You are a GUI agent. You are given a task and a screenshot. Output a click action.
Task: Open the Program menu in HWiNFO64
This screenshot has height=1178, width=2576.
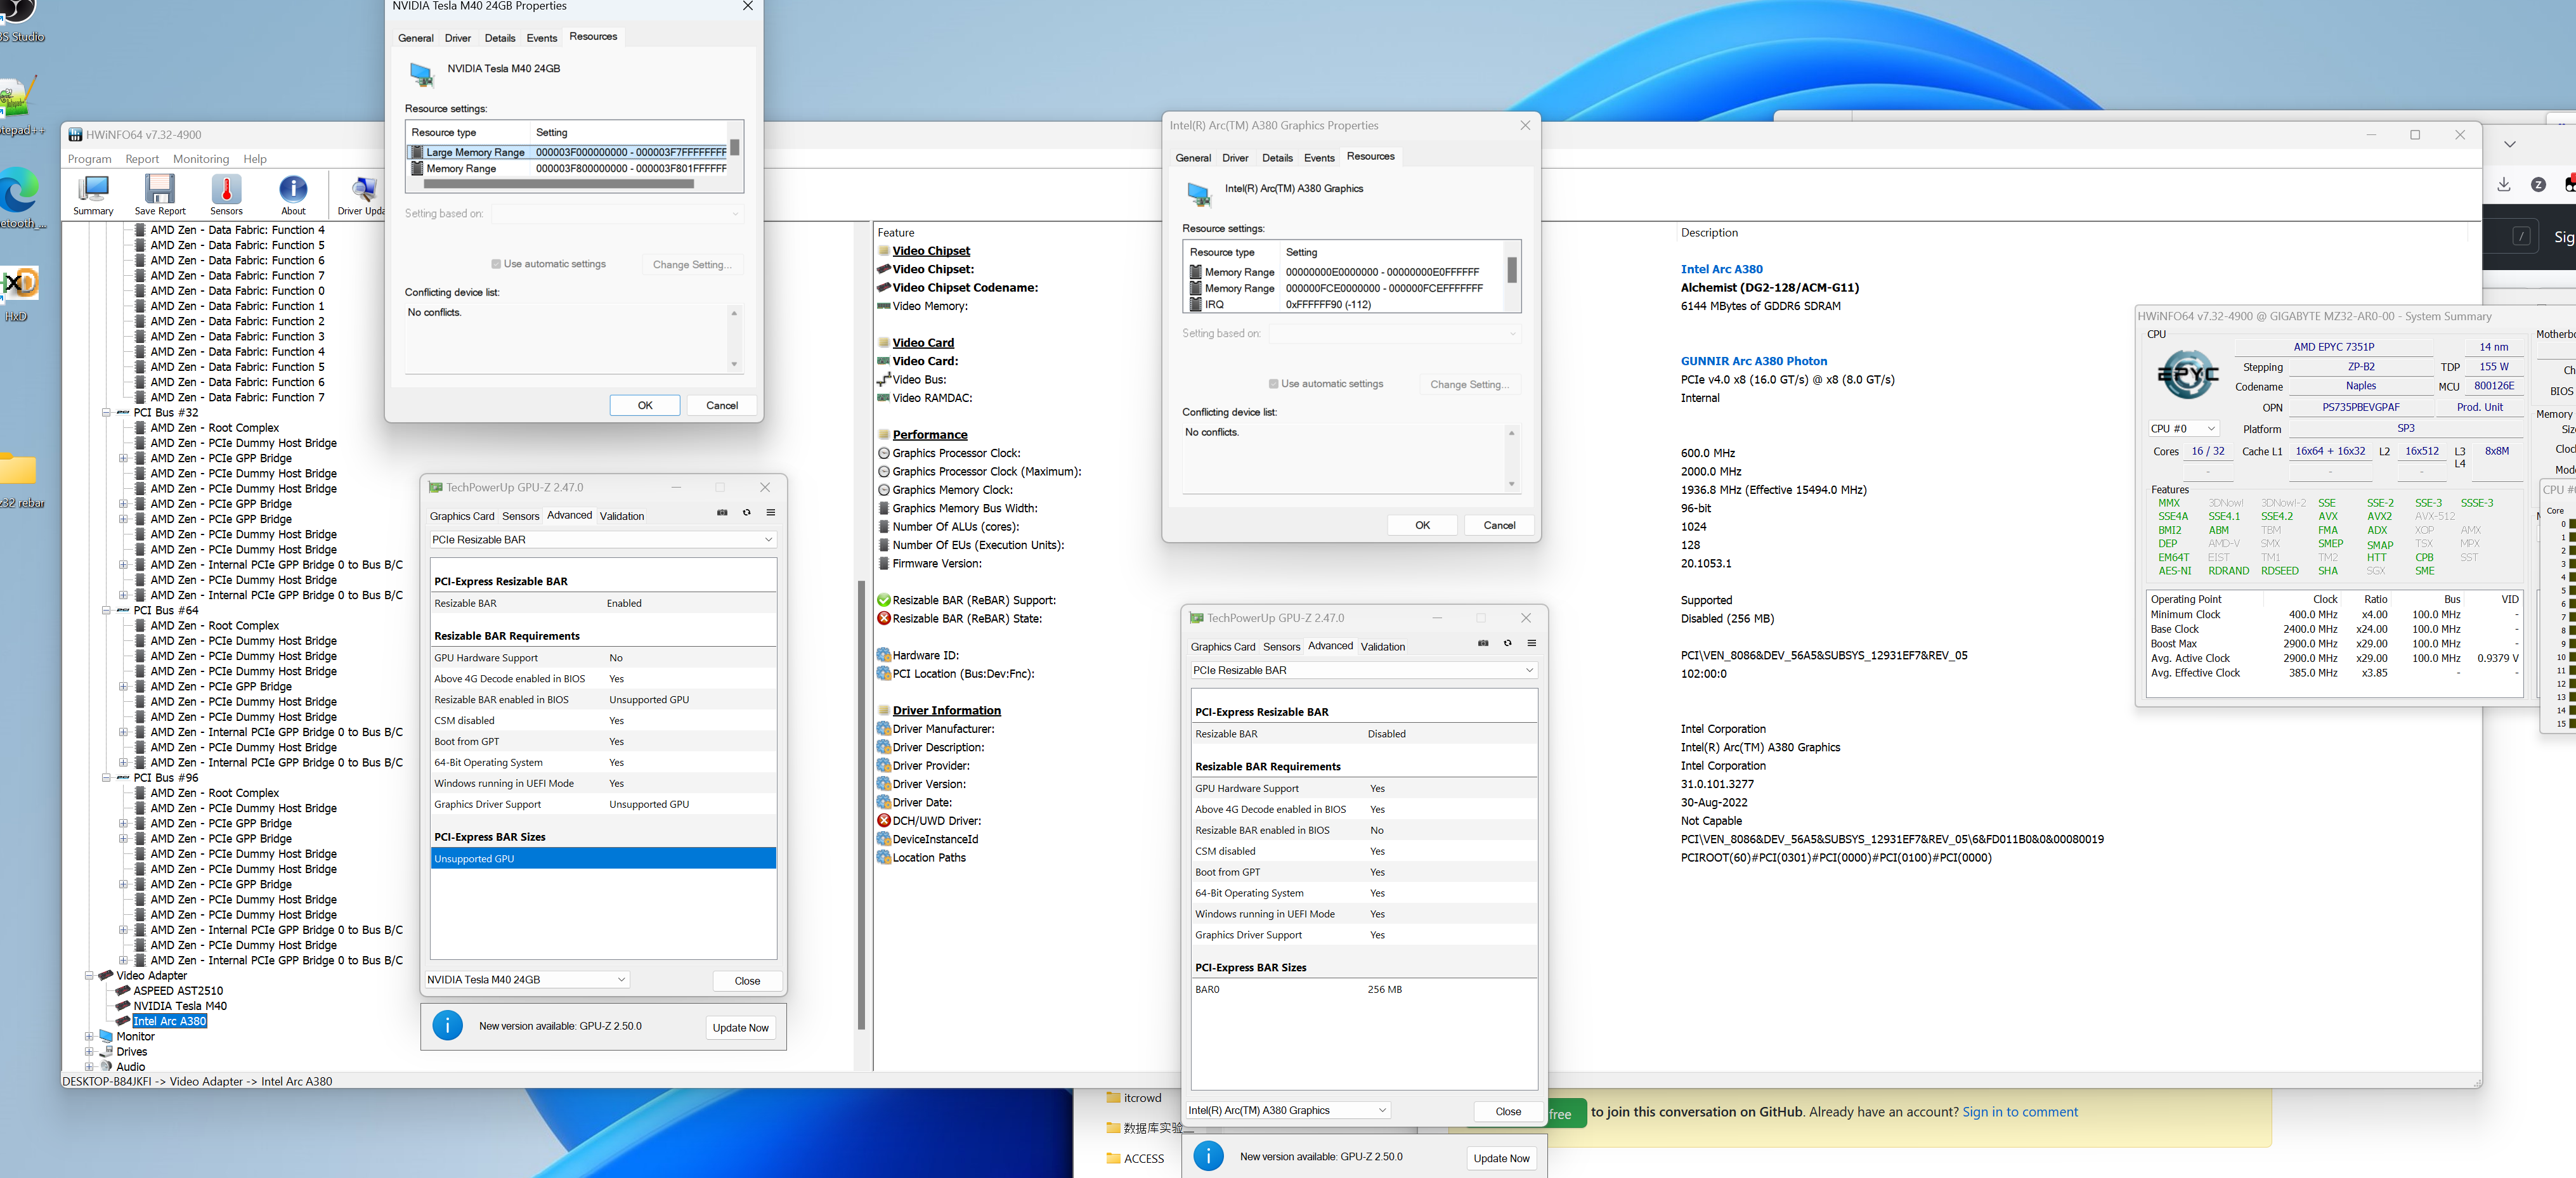click(89, 159)
